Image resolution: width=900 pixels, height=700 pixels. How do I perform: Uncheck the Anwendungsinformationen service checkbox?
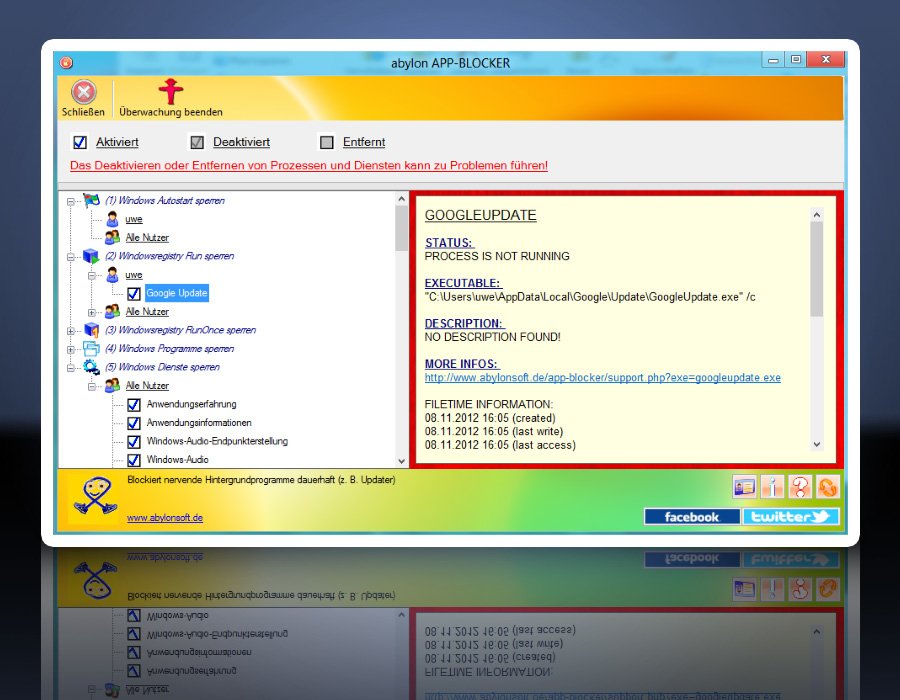134,423
